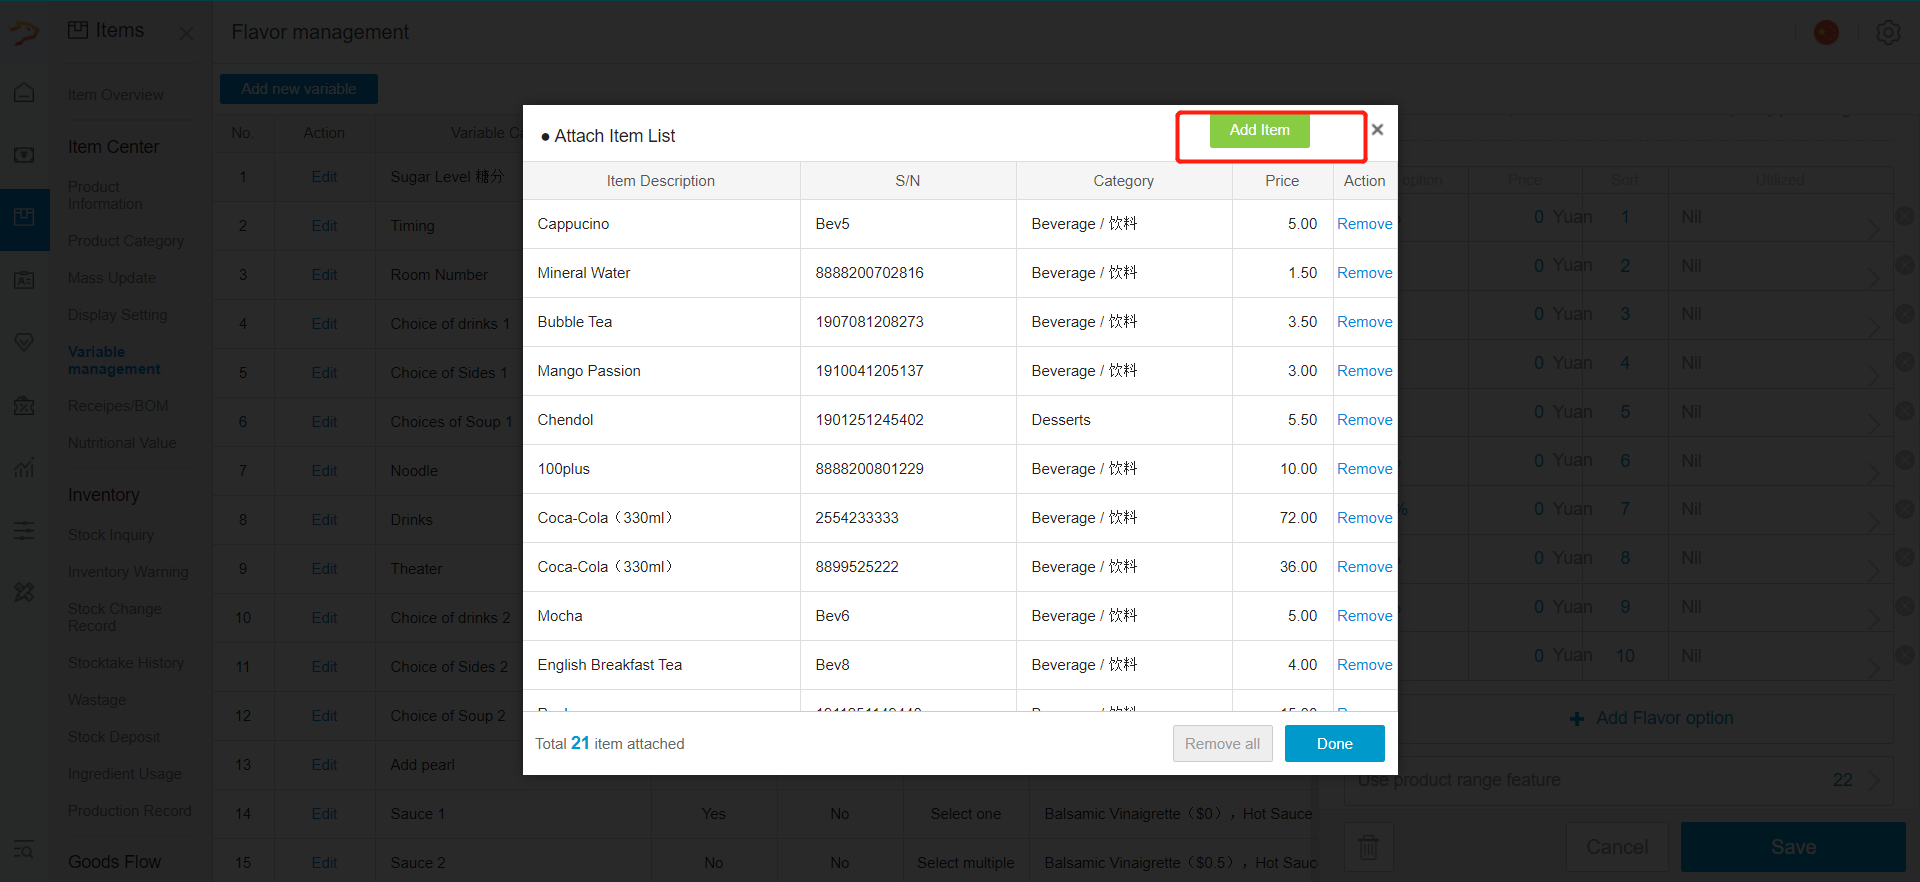Close the Attach Item List dialog

click(1377, 129)
